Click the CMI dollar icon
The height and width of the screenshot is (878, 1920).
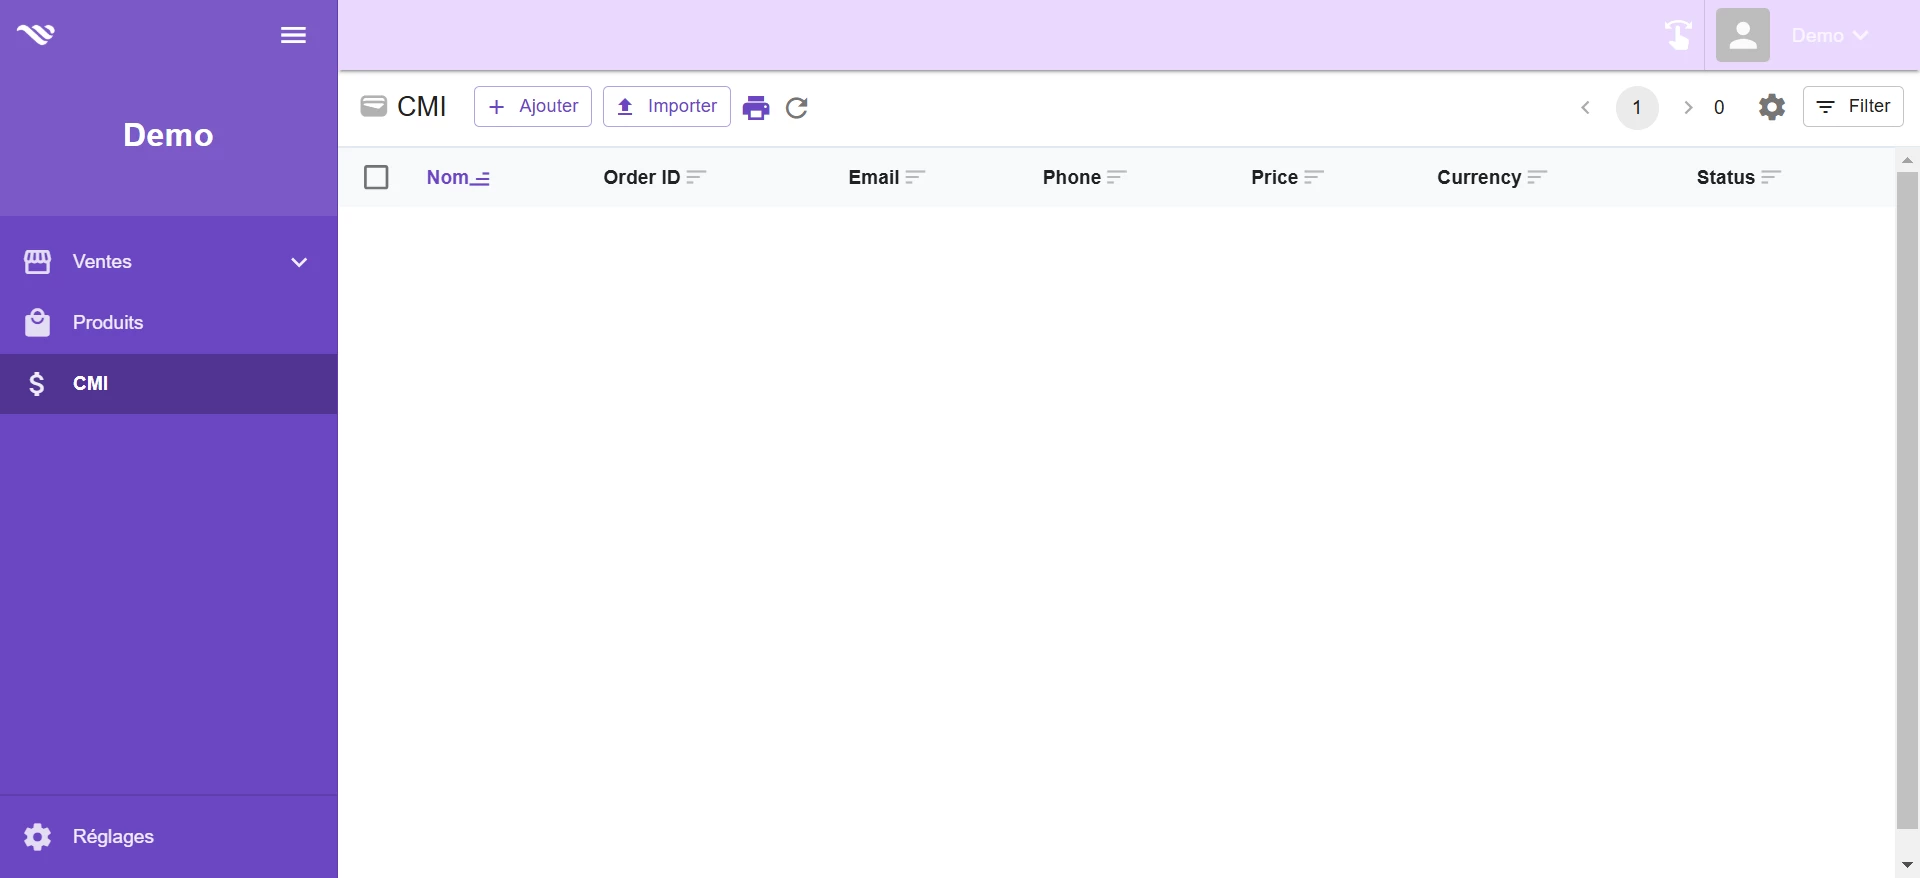click(37, 384)
